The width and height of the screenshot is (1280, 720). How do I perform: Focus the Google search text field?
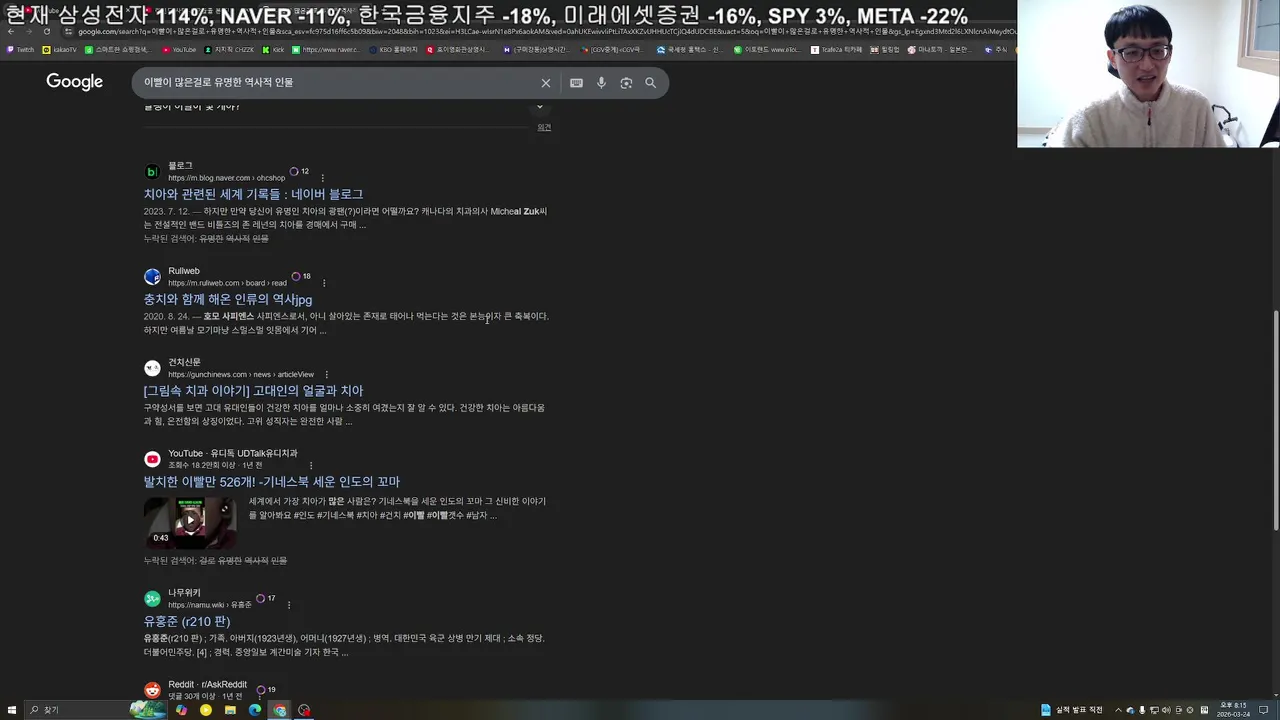(335, 83)
